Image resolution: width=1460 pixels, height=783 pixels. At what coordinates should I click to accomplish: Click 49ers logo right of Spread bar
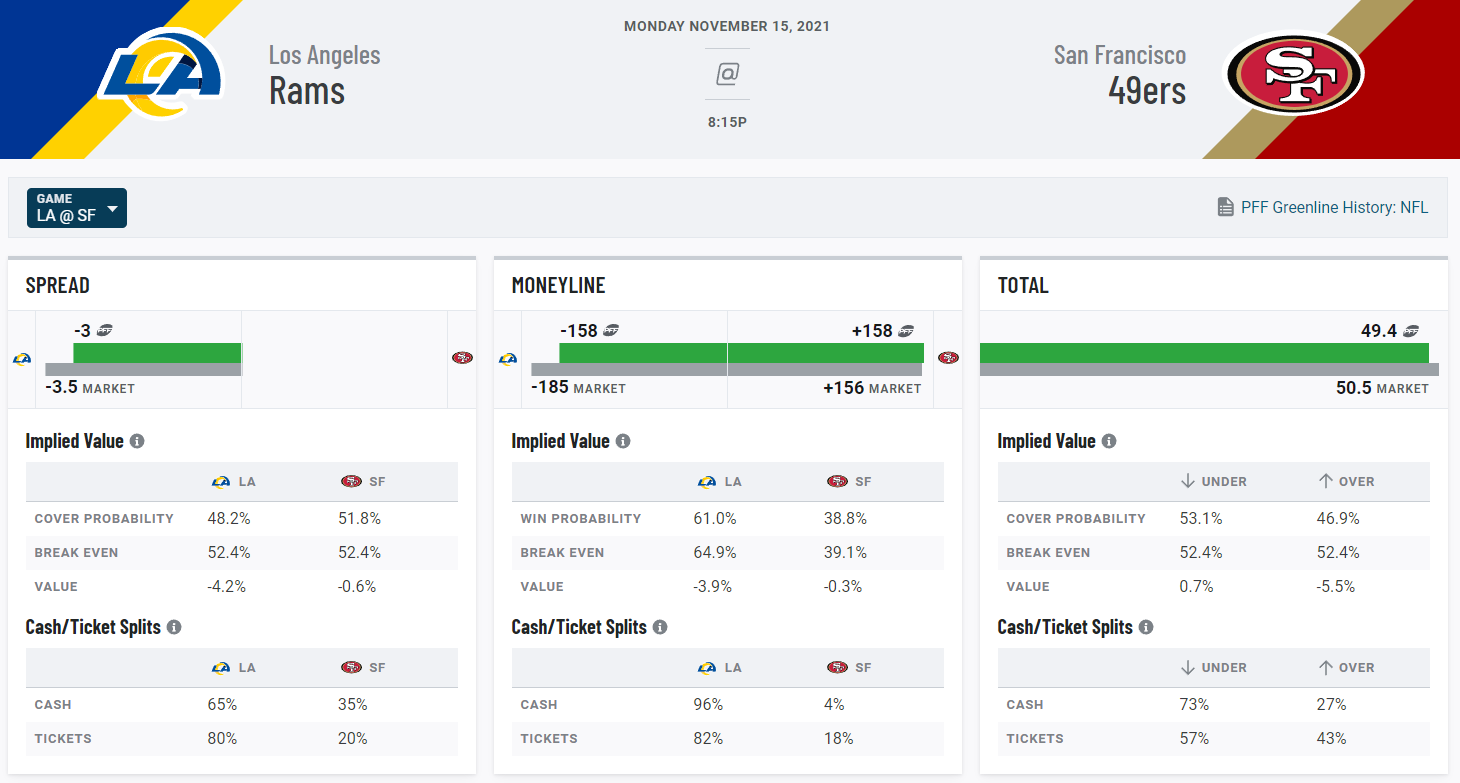pyautogui.click(x=462, y=358)
